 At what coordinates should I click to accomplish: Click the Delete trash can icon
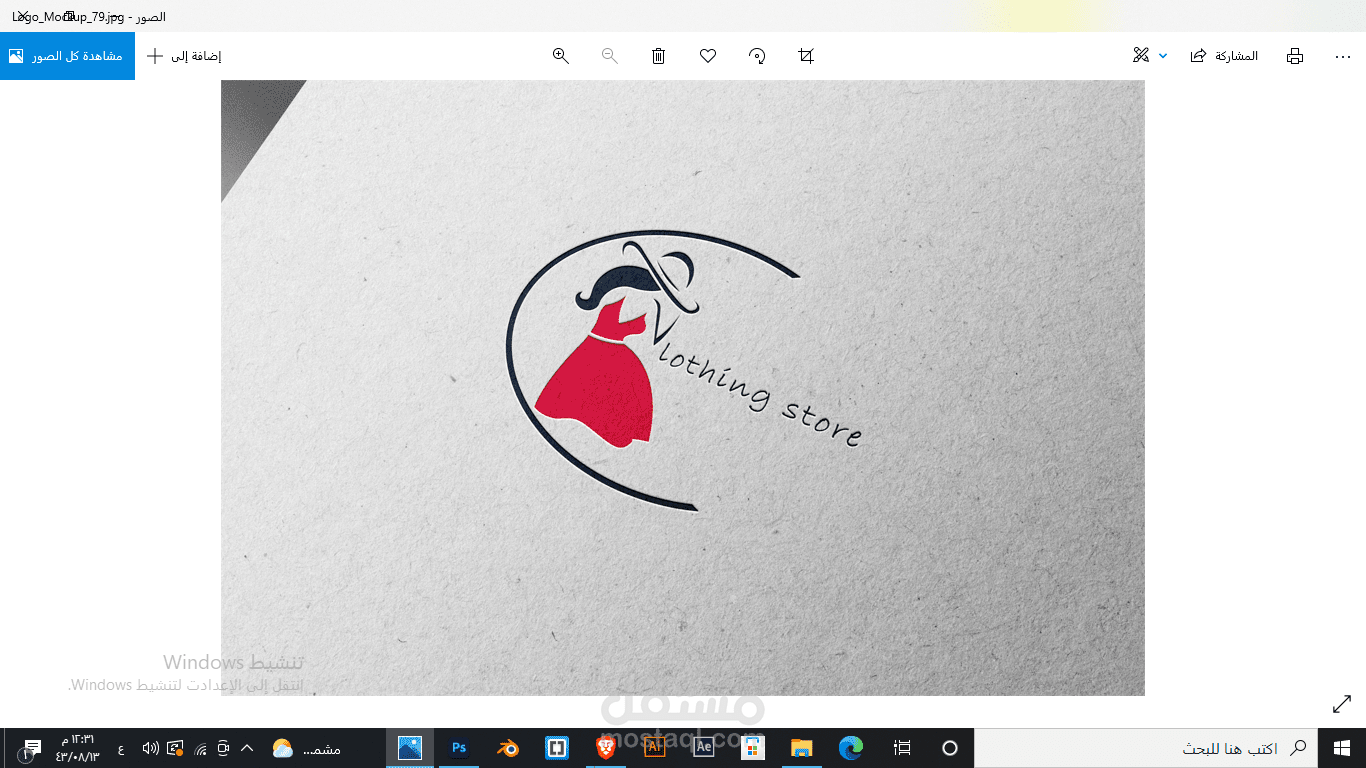[658, 56]
